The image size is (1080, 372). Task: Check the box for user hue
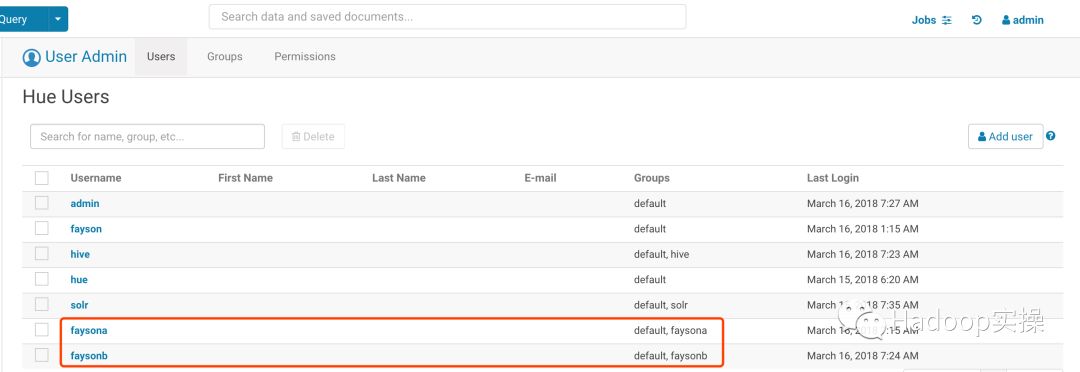(x=42, y=279)
